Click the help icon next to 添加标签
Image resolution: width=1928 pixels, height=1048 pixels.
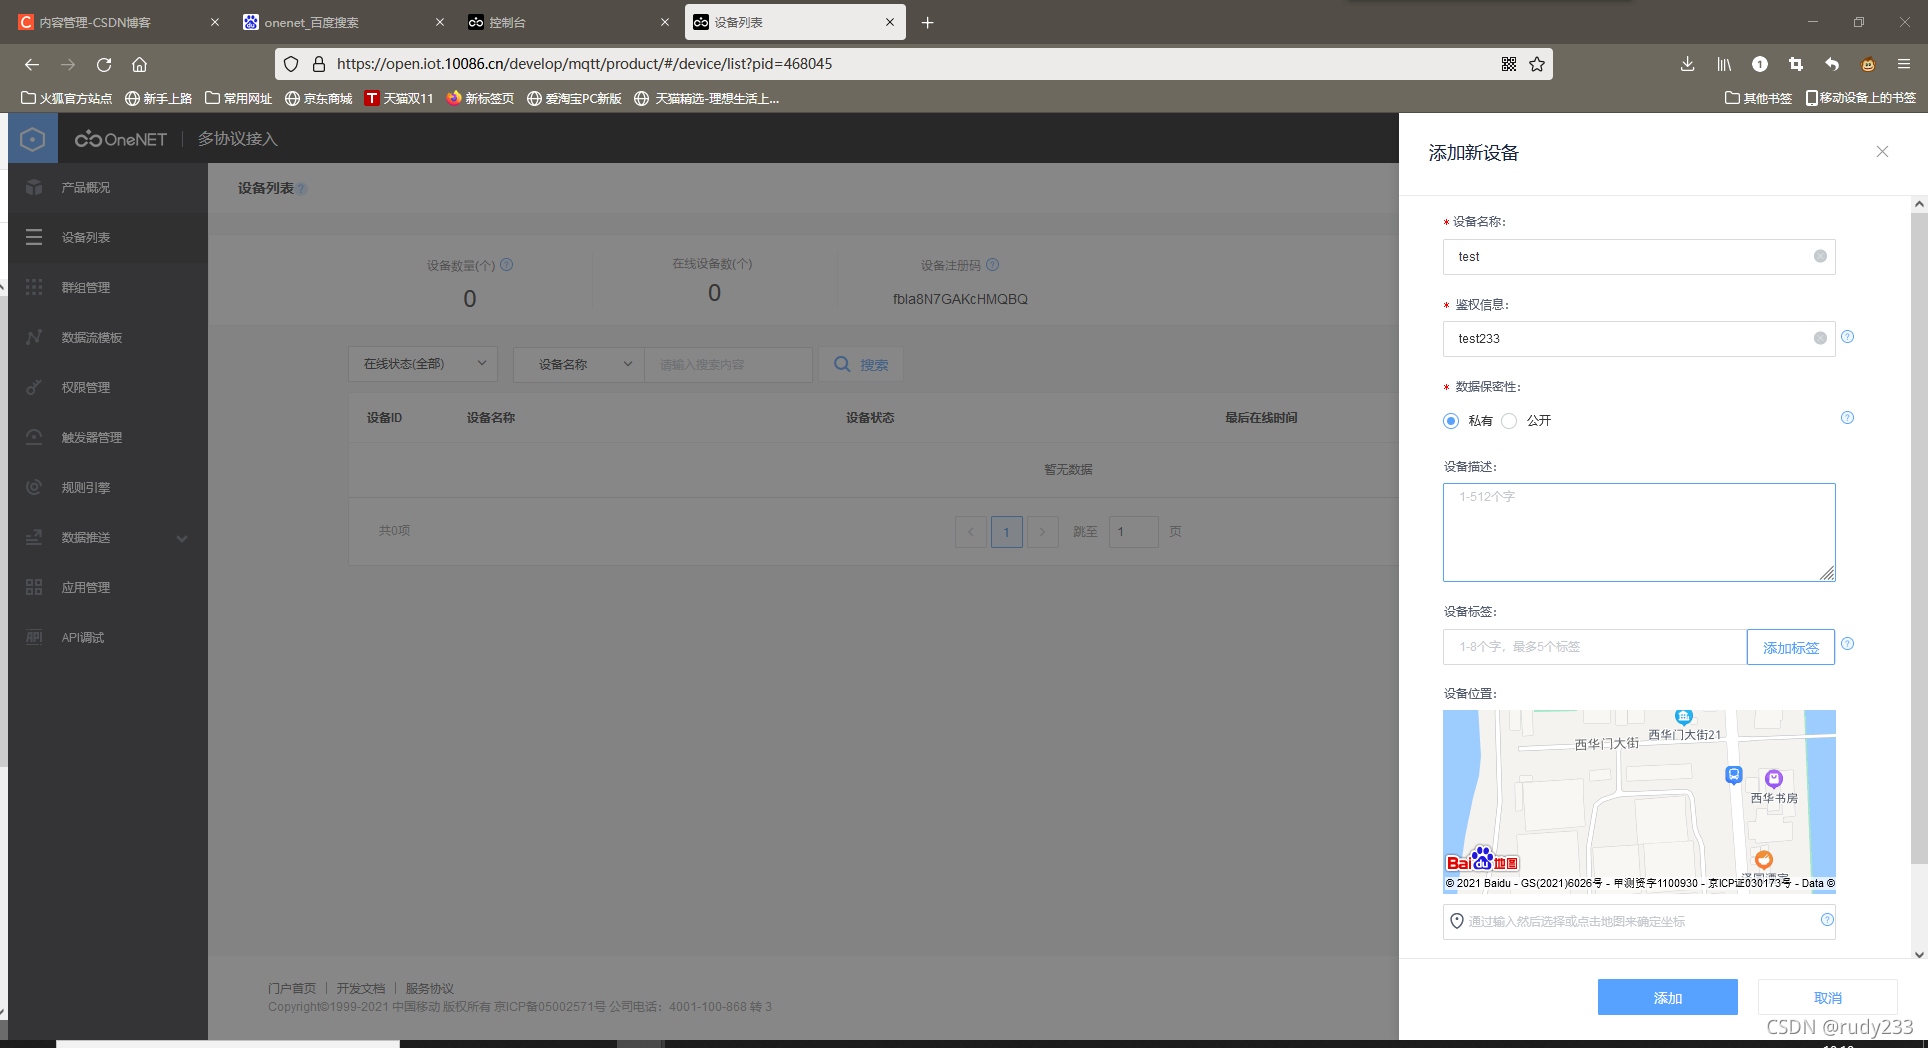(1847, 644)
